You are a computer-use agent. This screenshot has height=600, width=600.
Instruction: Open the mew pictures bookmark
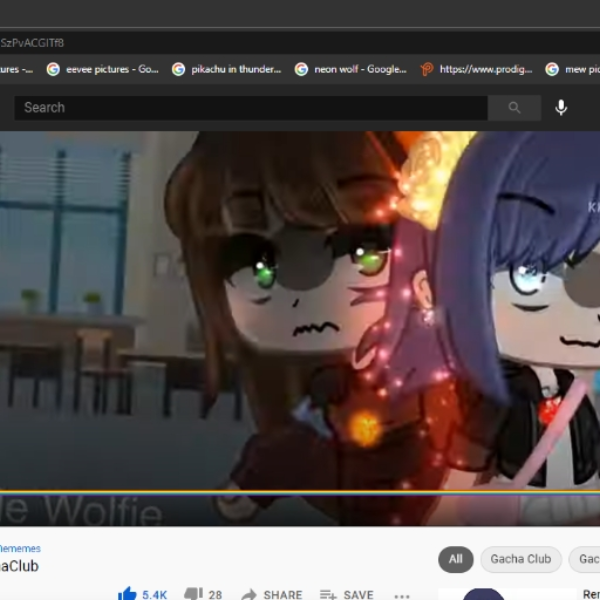(x=572, y=69)
